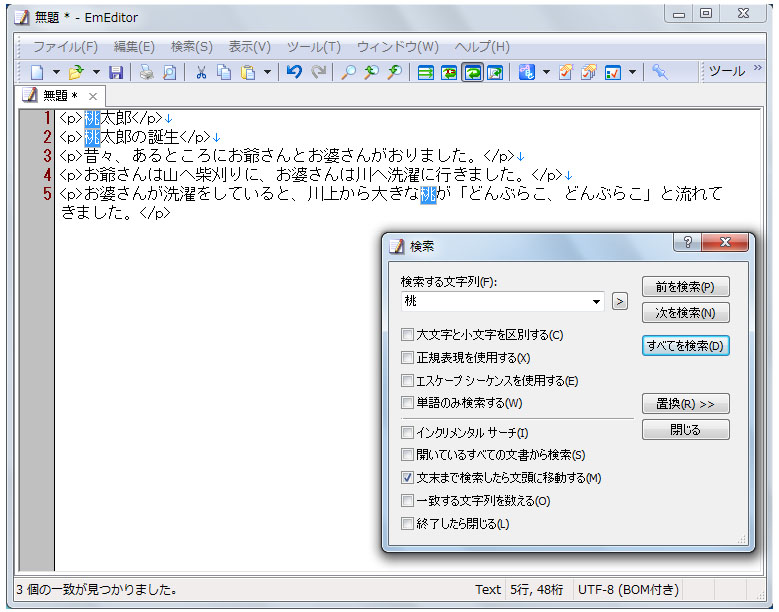Click the ? help button in 検索 dialog
The width and height of the screenshot is (779, 612).
point(688,242)
